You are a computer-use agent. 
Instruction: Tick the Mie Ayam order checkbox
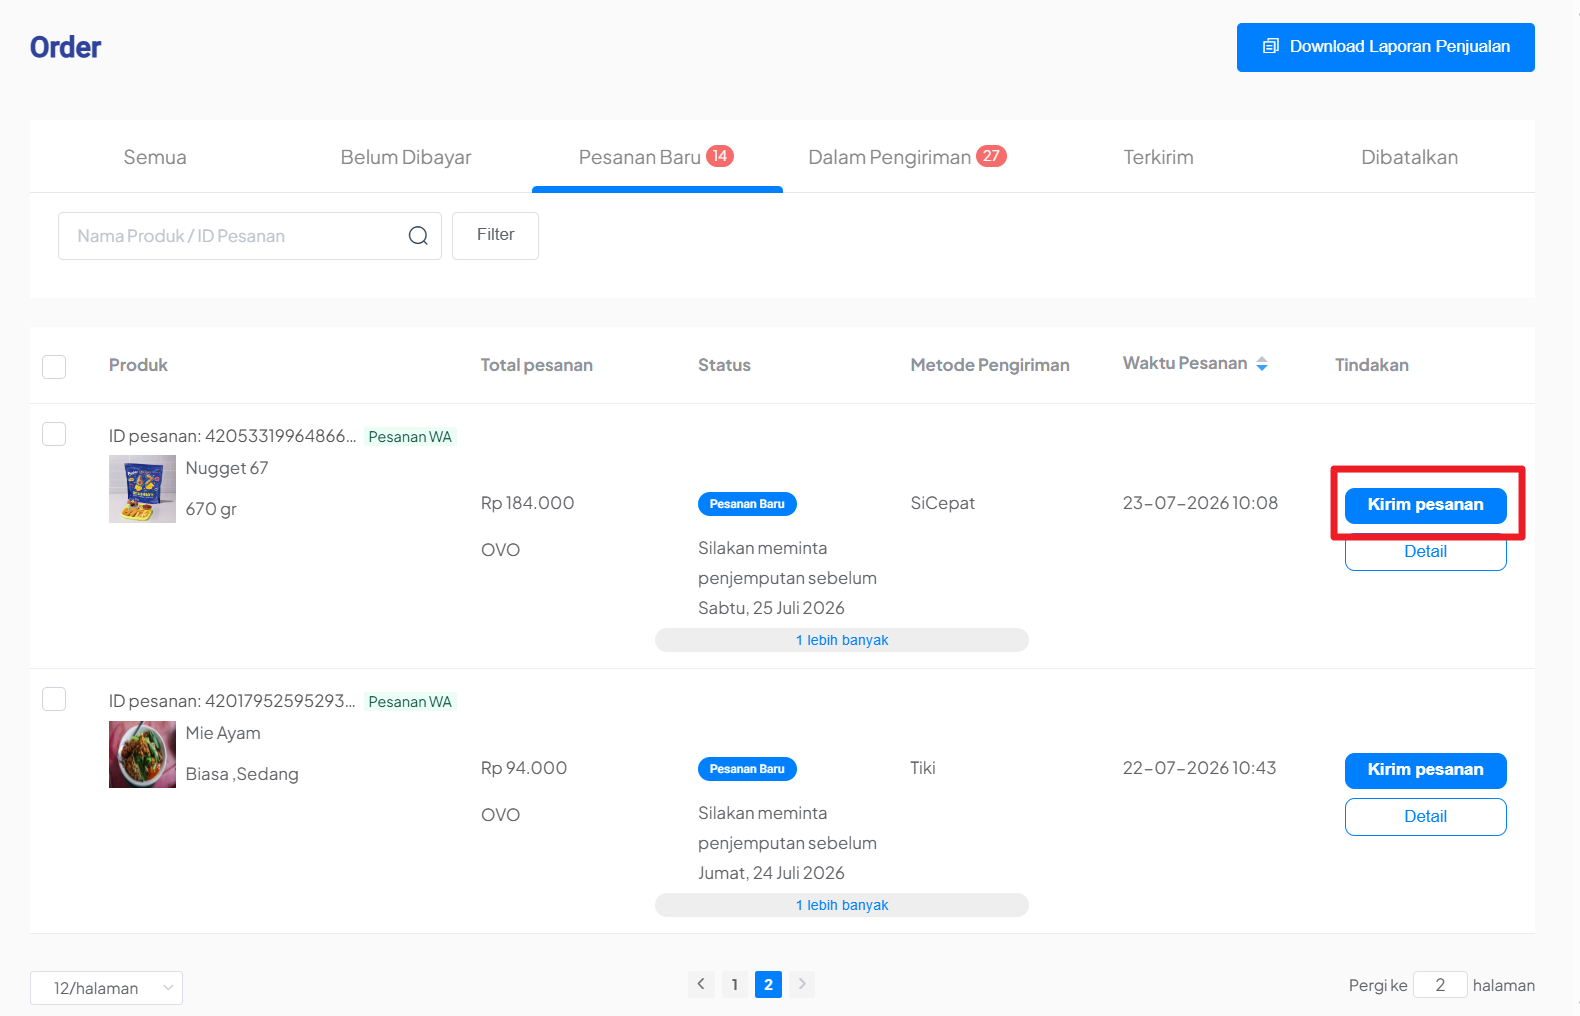54,699
